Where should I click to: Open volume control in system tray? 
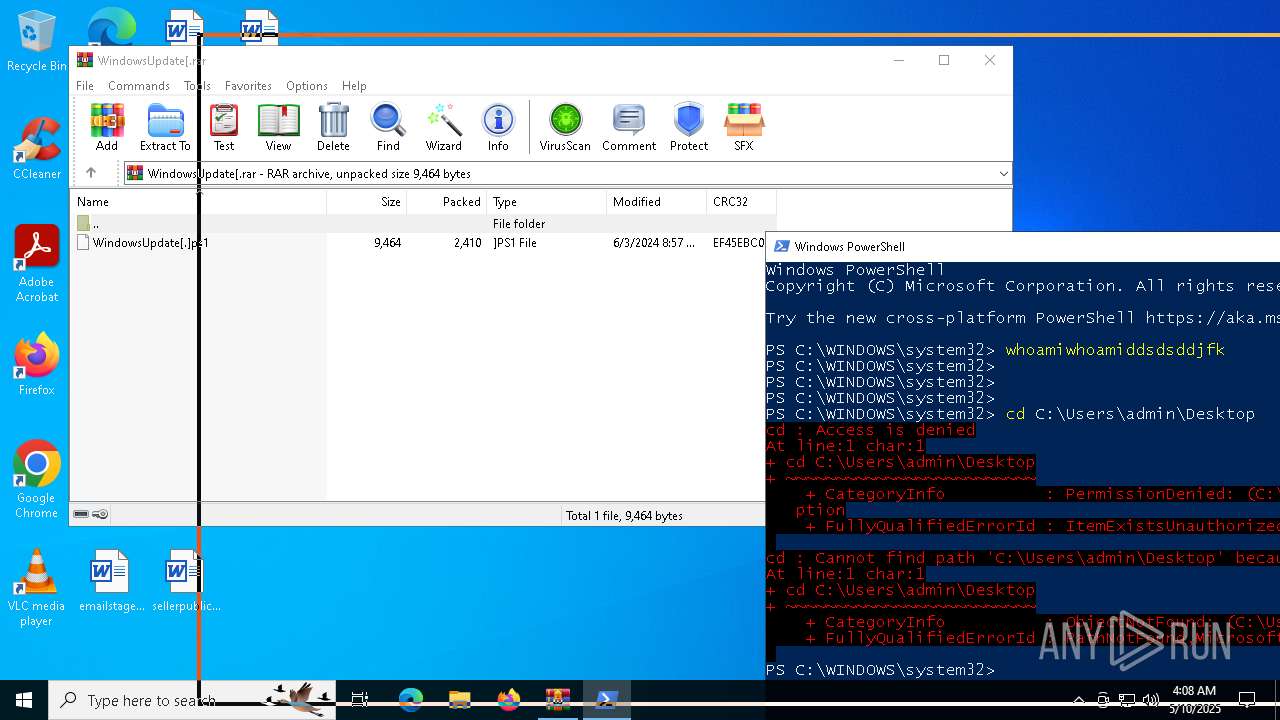1150,700
